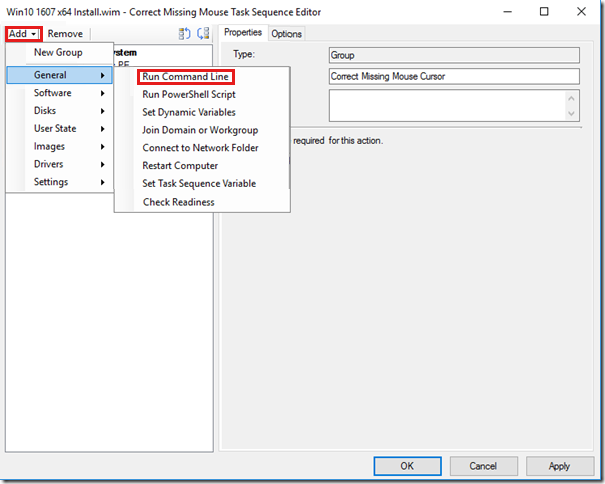Select Set Task Sequence Variable
This screenshot has height=484, width=605.
click(202, 183)
